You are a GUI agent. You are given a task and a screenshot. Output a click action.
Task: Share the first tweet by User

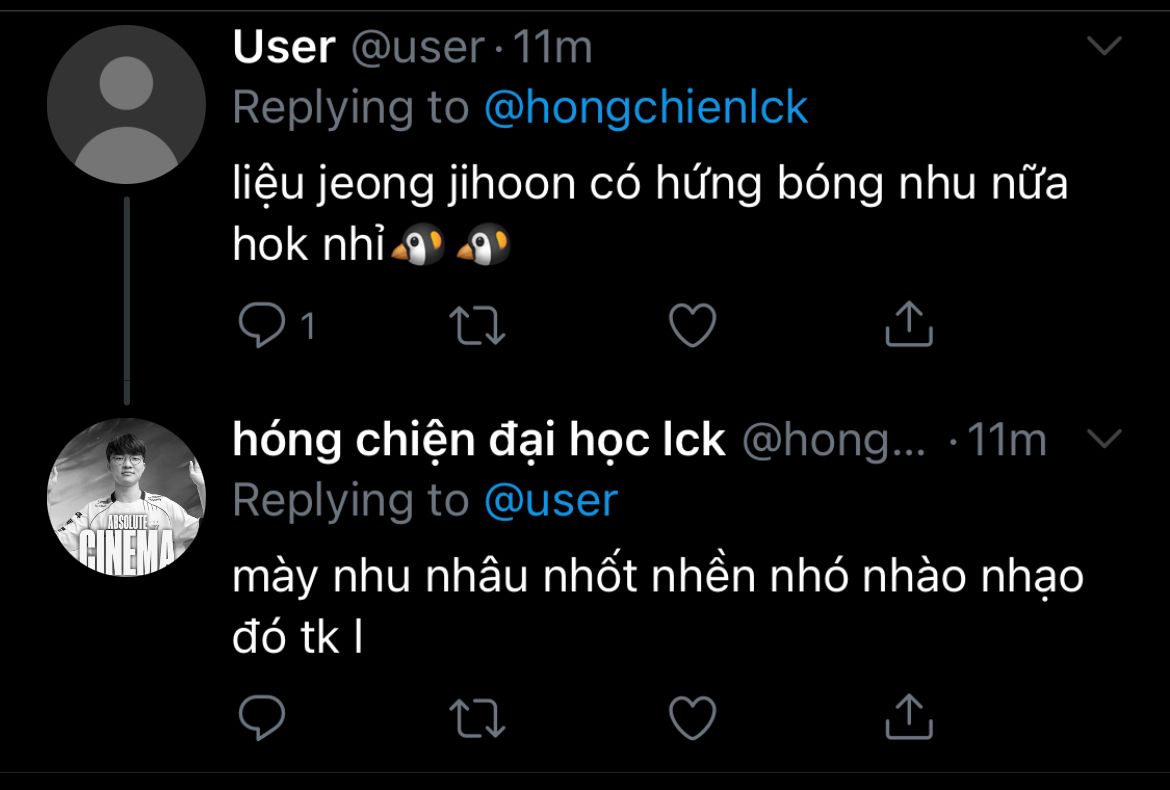(909, 324)
